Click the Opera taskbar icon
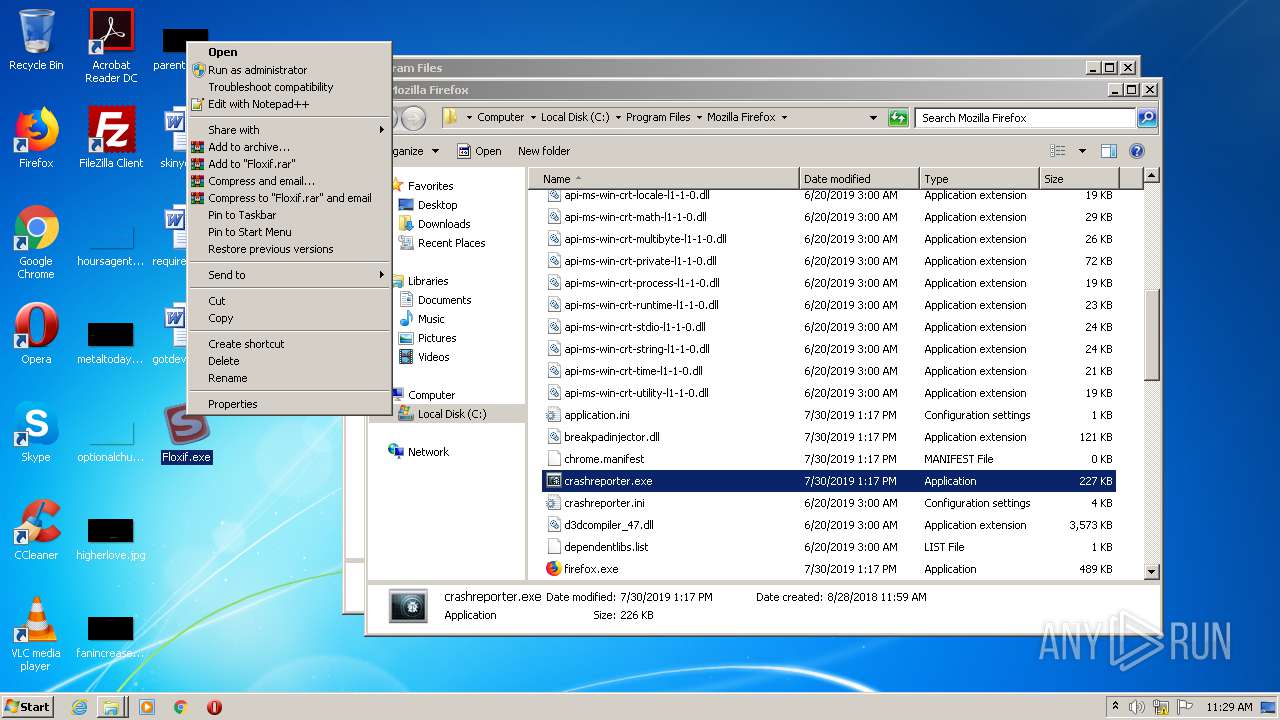The image size is (1280, 720). click(x=214, y=707)
